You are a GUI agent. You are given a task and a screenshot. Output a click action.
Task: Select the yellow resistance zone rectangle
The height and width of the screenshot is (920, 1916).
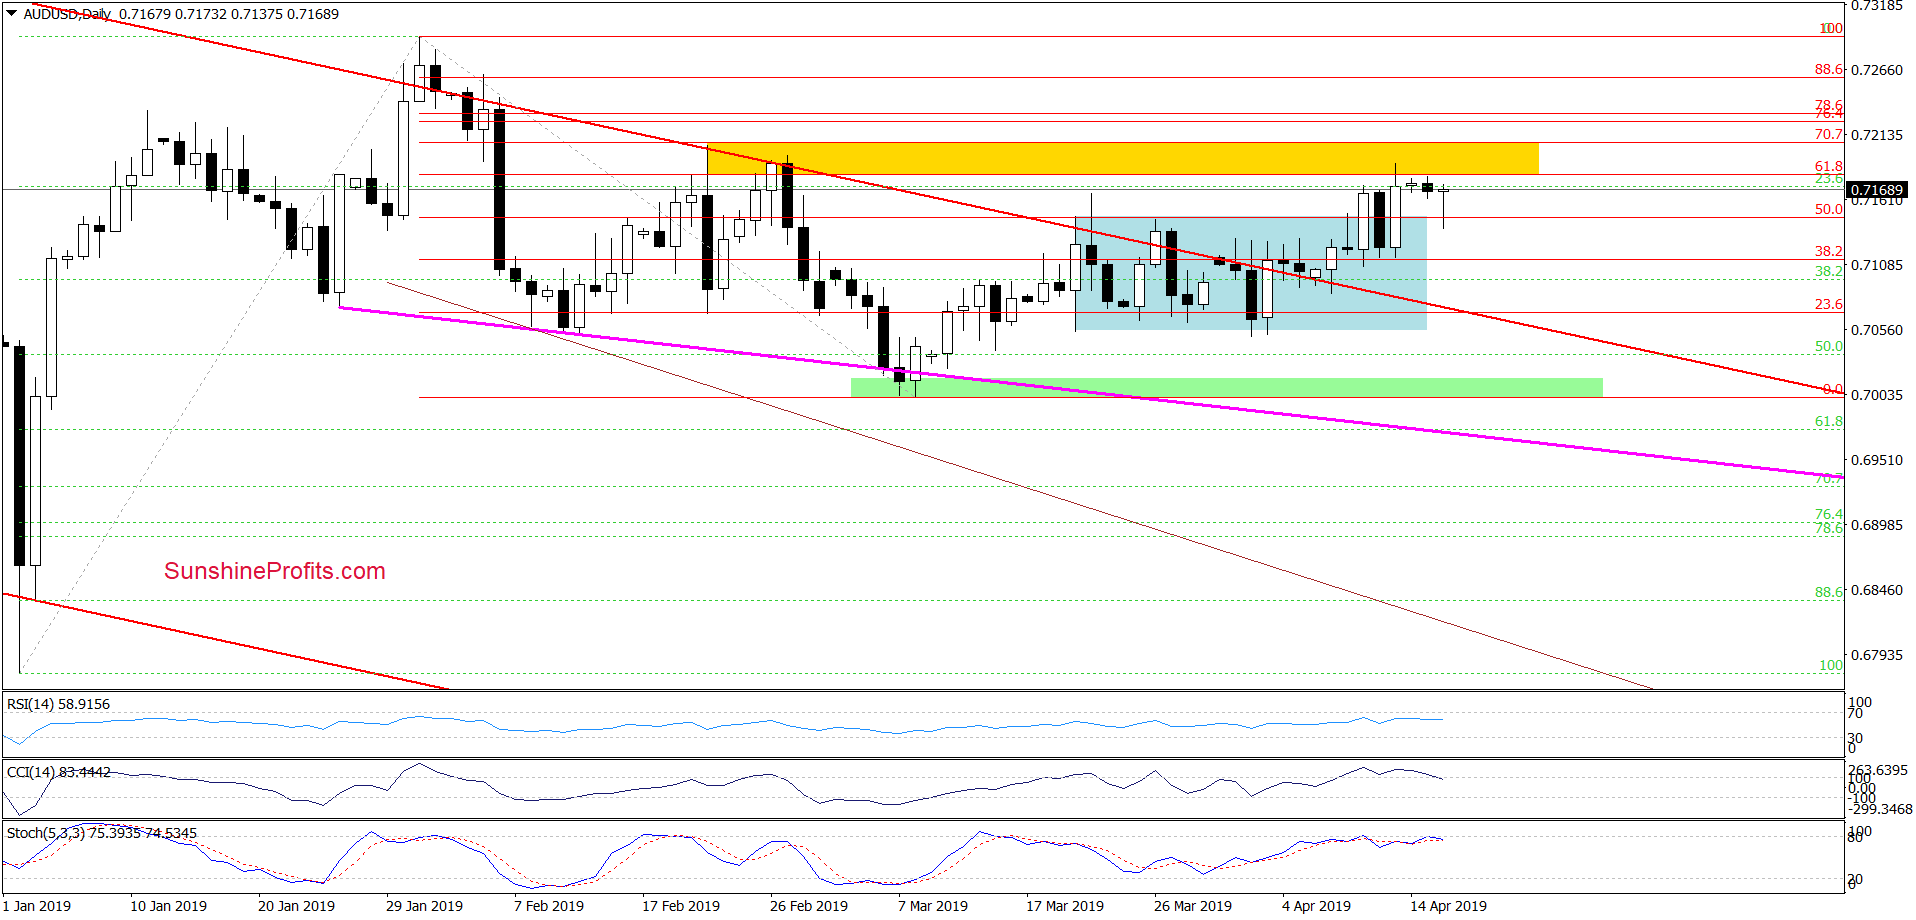[x=1122, y=158]
